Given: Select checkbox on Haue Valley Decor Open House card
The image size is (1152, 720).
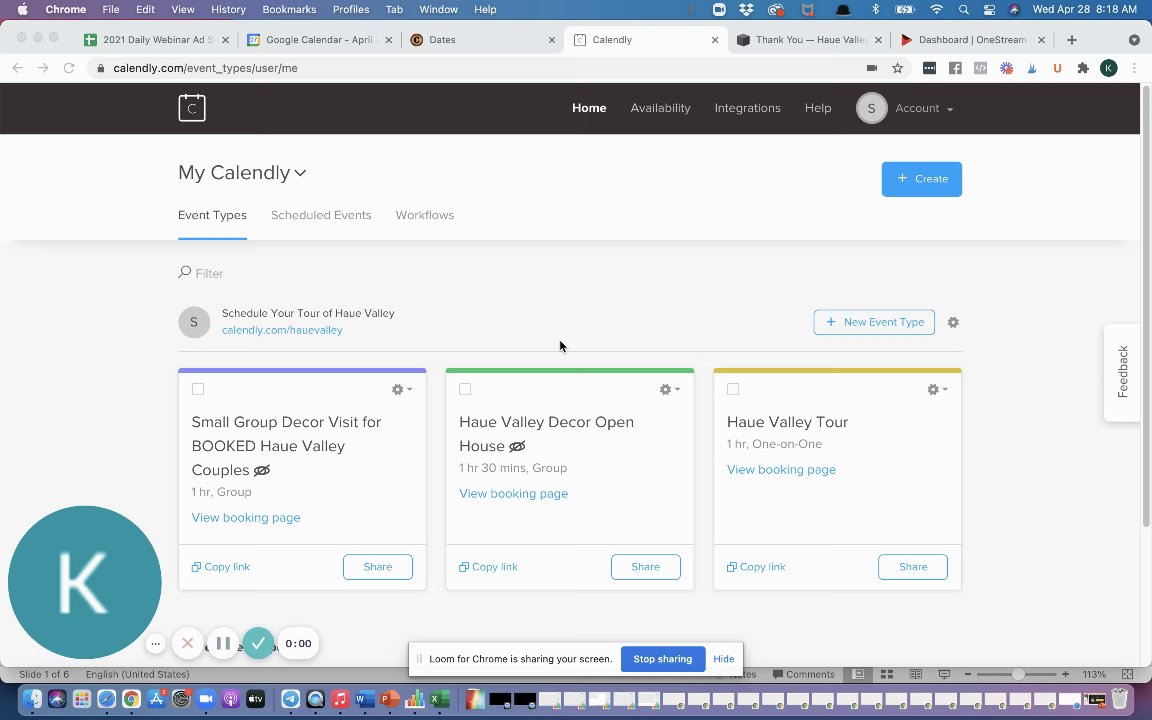Looking at the screenshot, I should (465, 389).
